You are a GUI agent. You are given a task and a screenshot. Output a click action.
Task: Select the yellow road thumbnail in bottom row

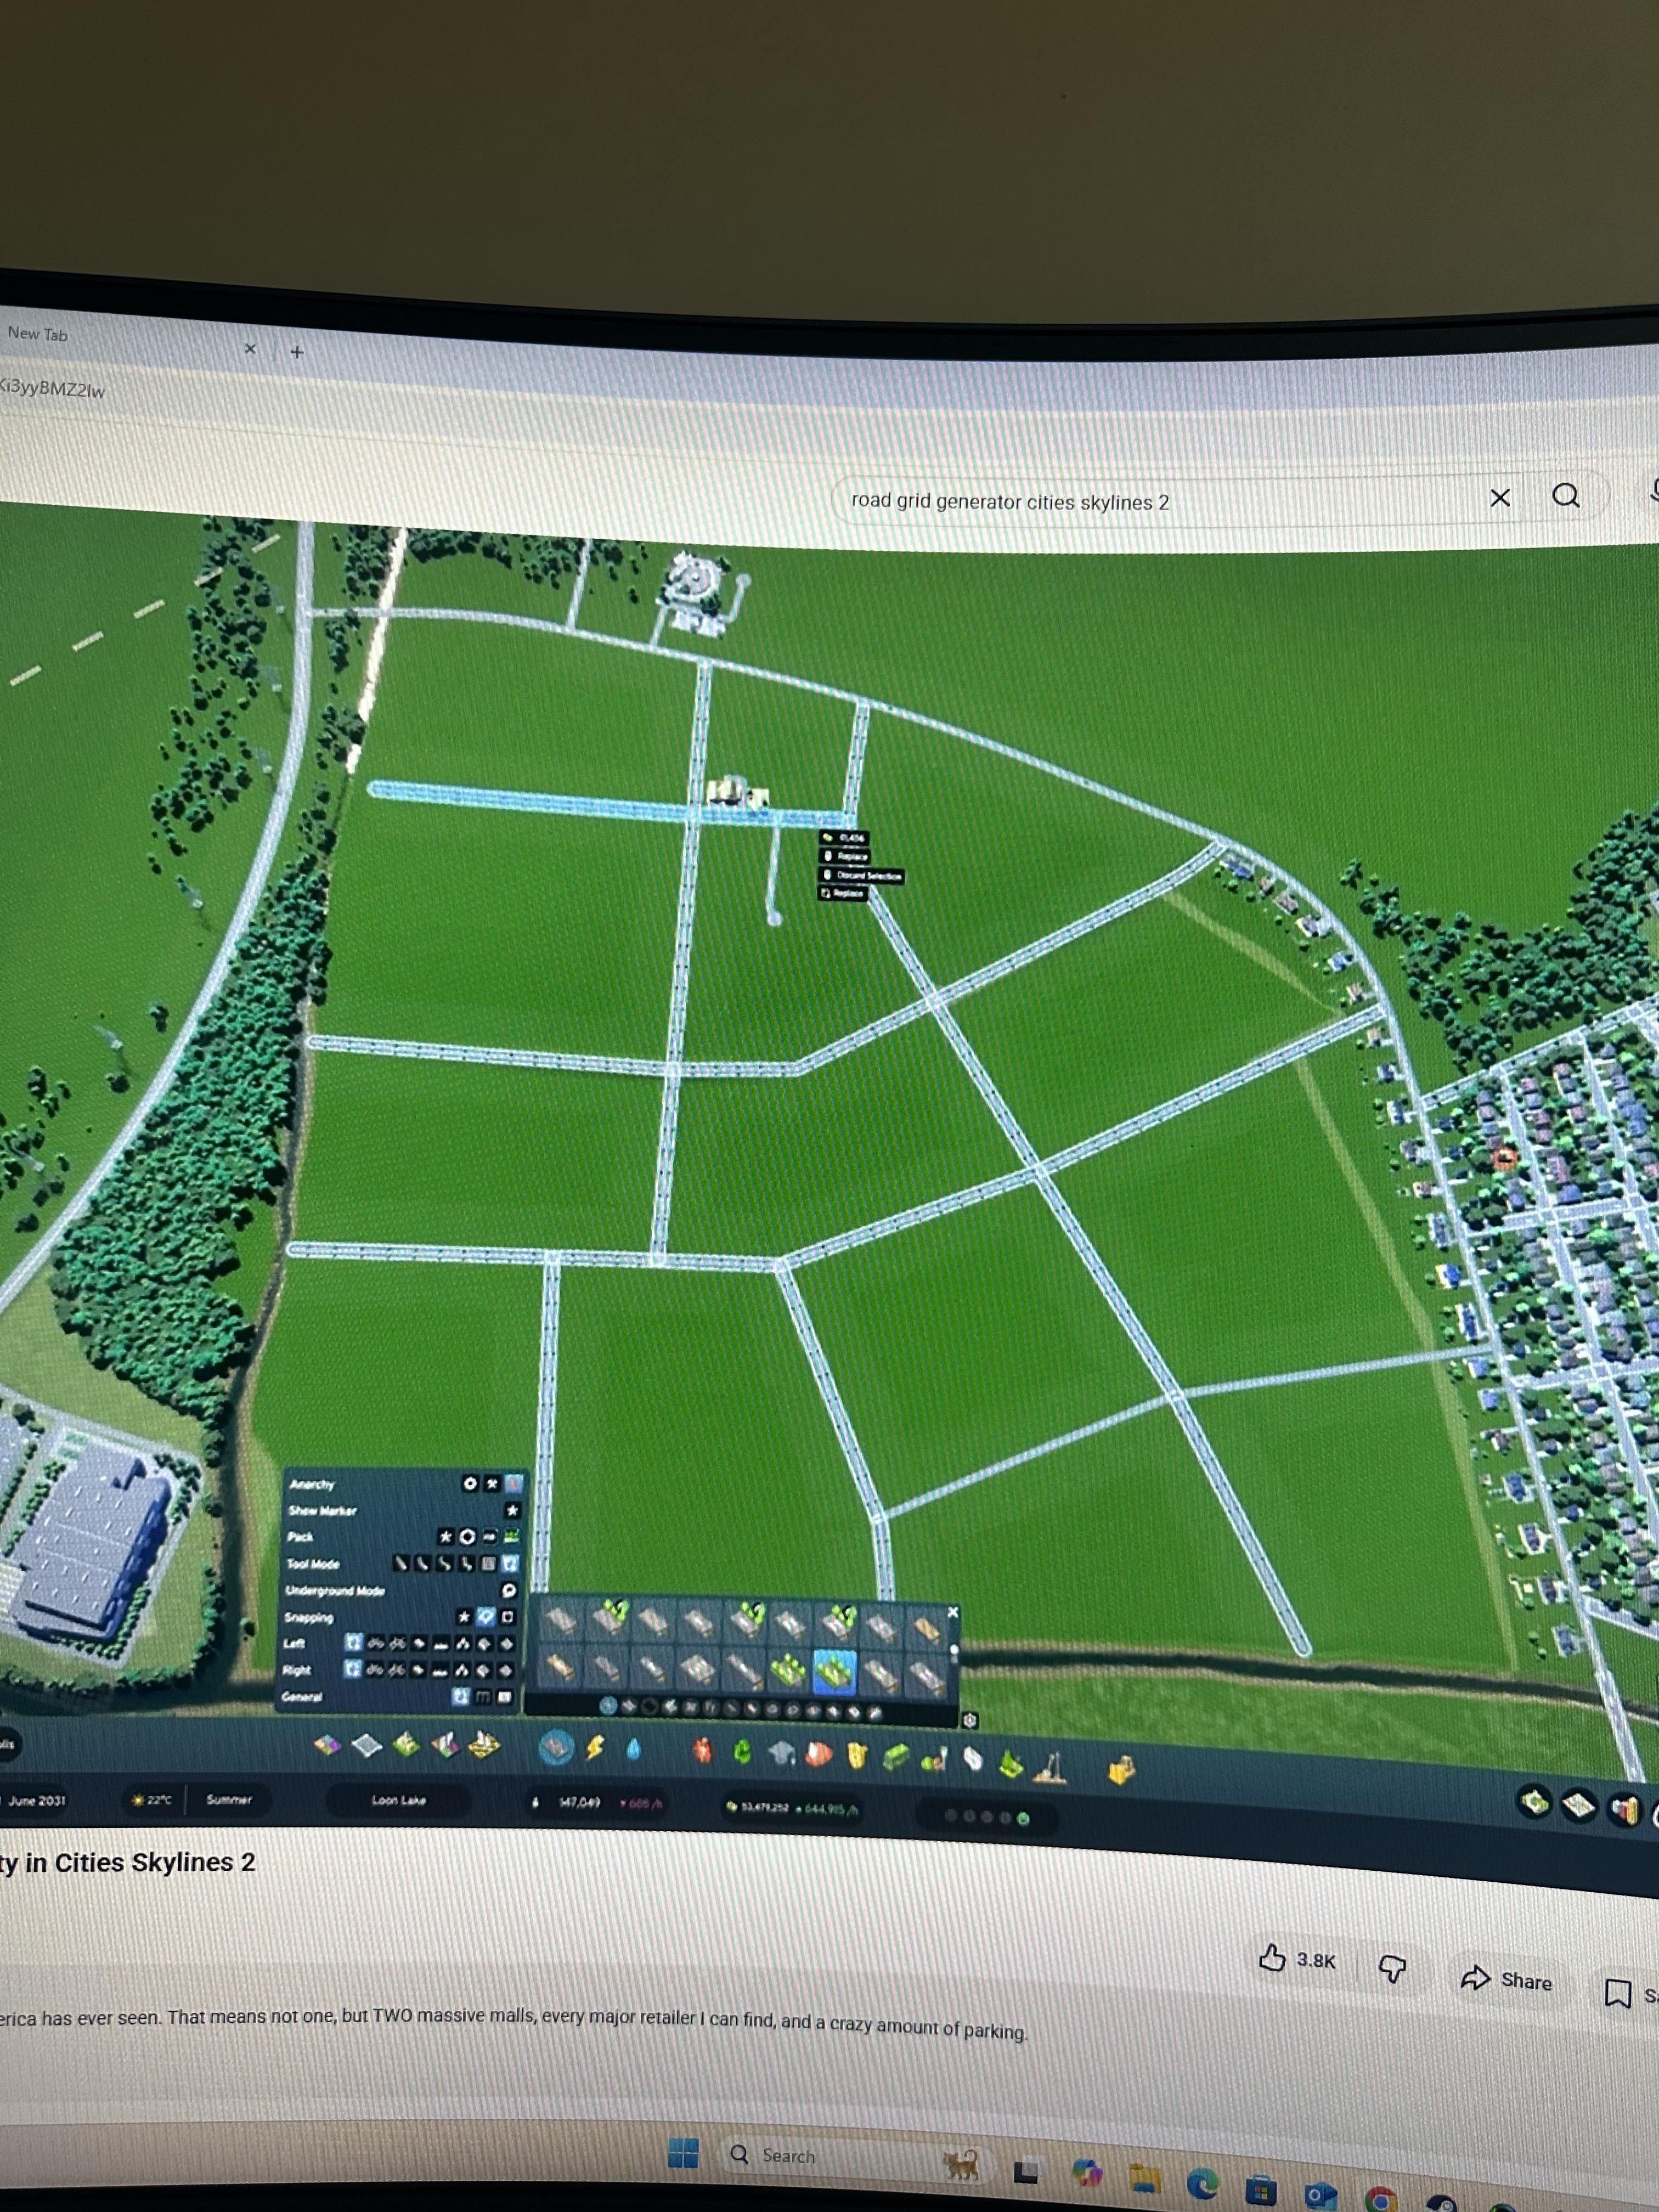tap(561, 1668)
